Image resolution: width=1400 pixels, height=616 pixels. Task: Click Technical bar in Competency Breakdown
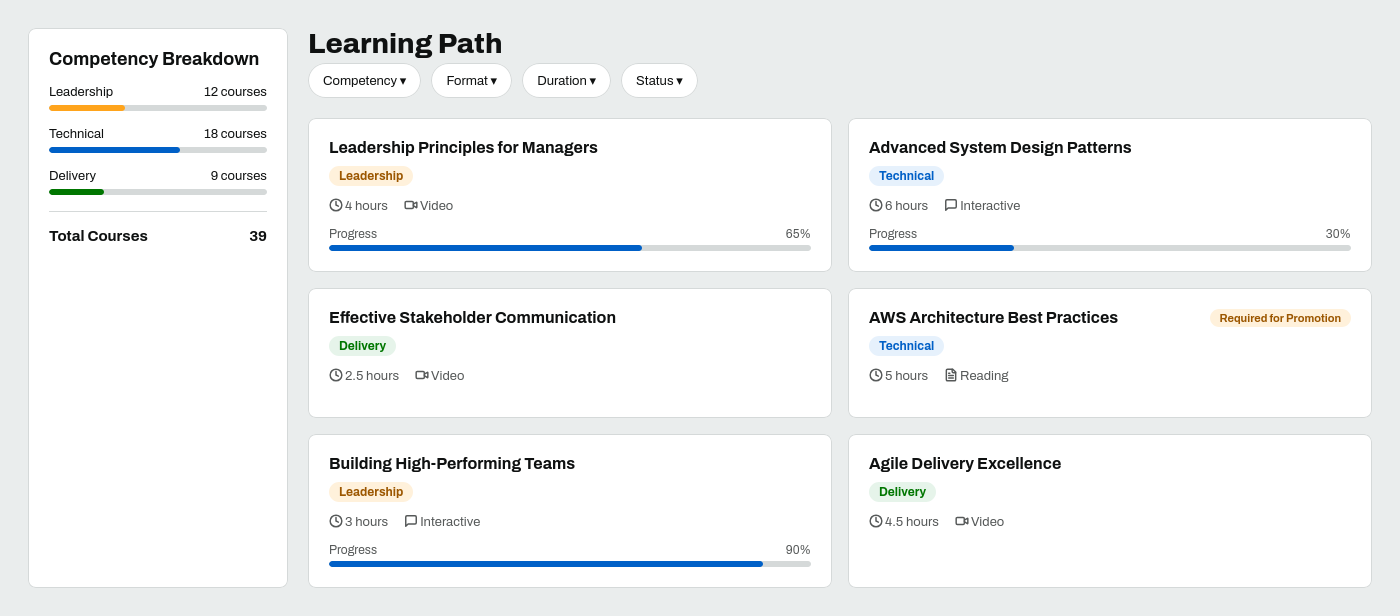[x=158, y=150]
